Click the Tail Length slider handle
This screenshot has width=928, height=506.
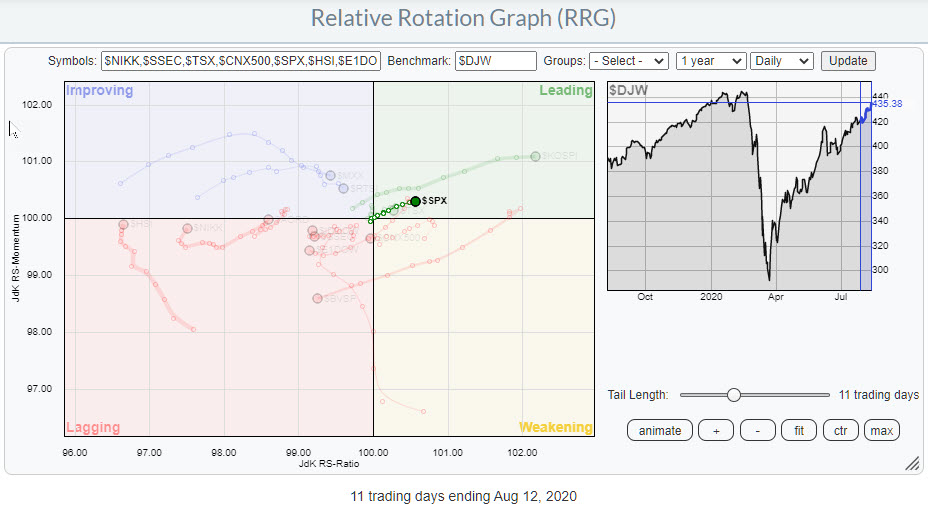click(x=734, y=395)
